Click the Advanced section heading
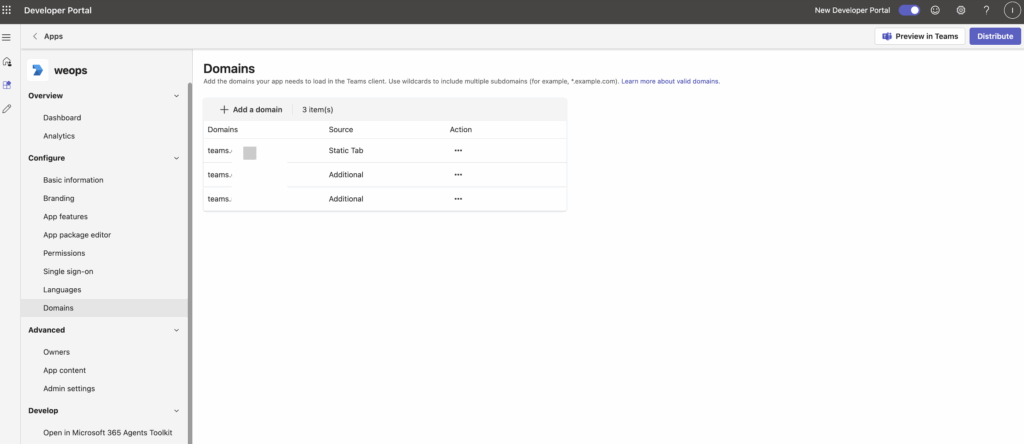Screen dimensions: 1024x444 [x=46, y=330]
